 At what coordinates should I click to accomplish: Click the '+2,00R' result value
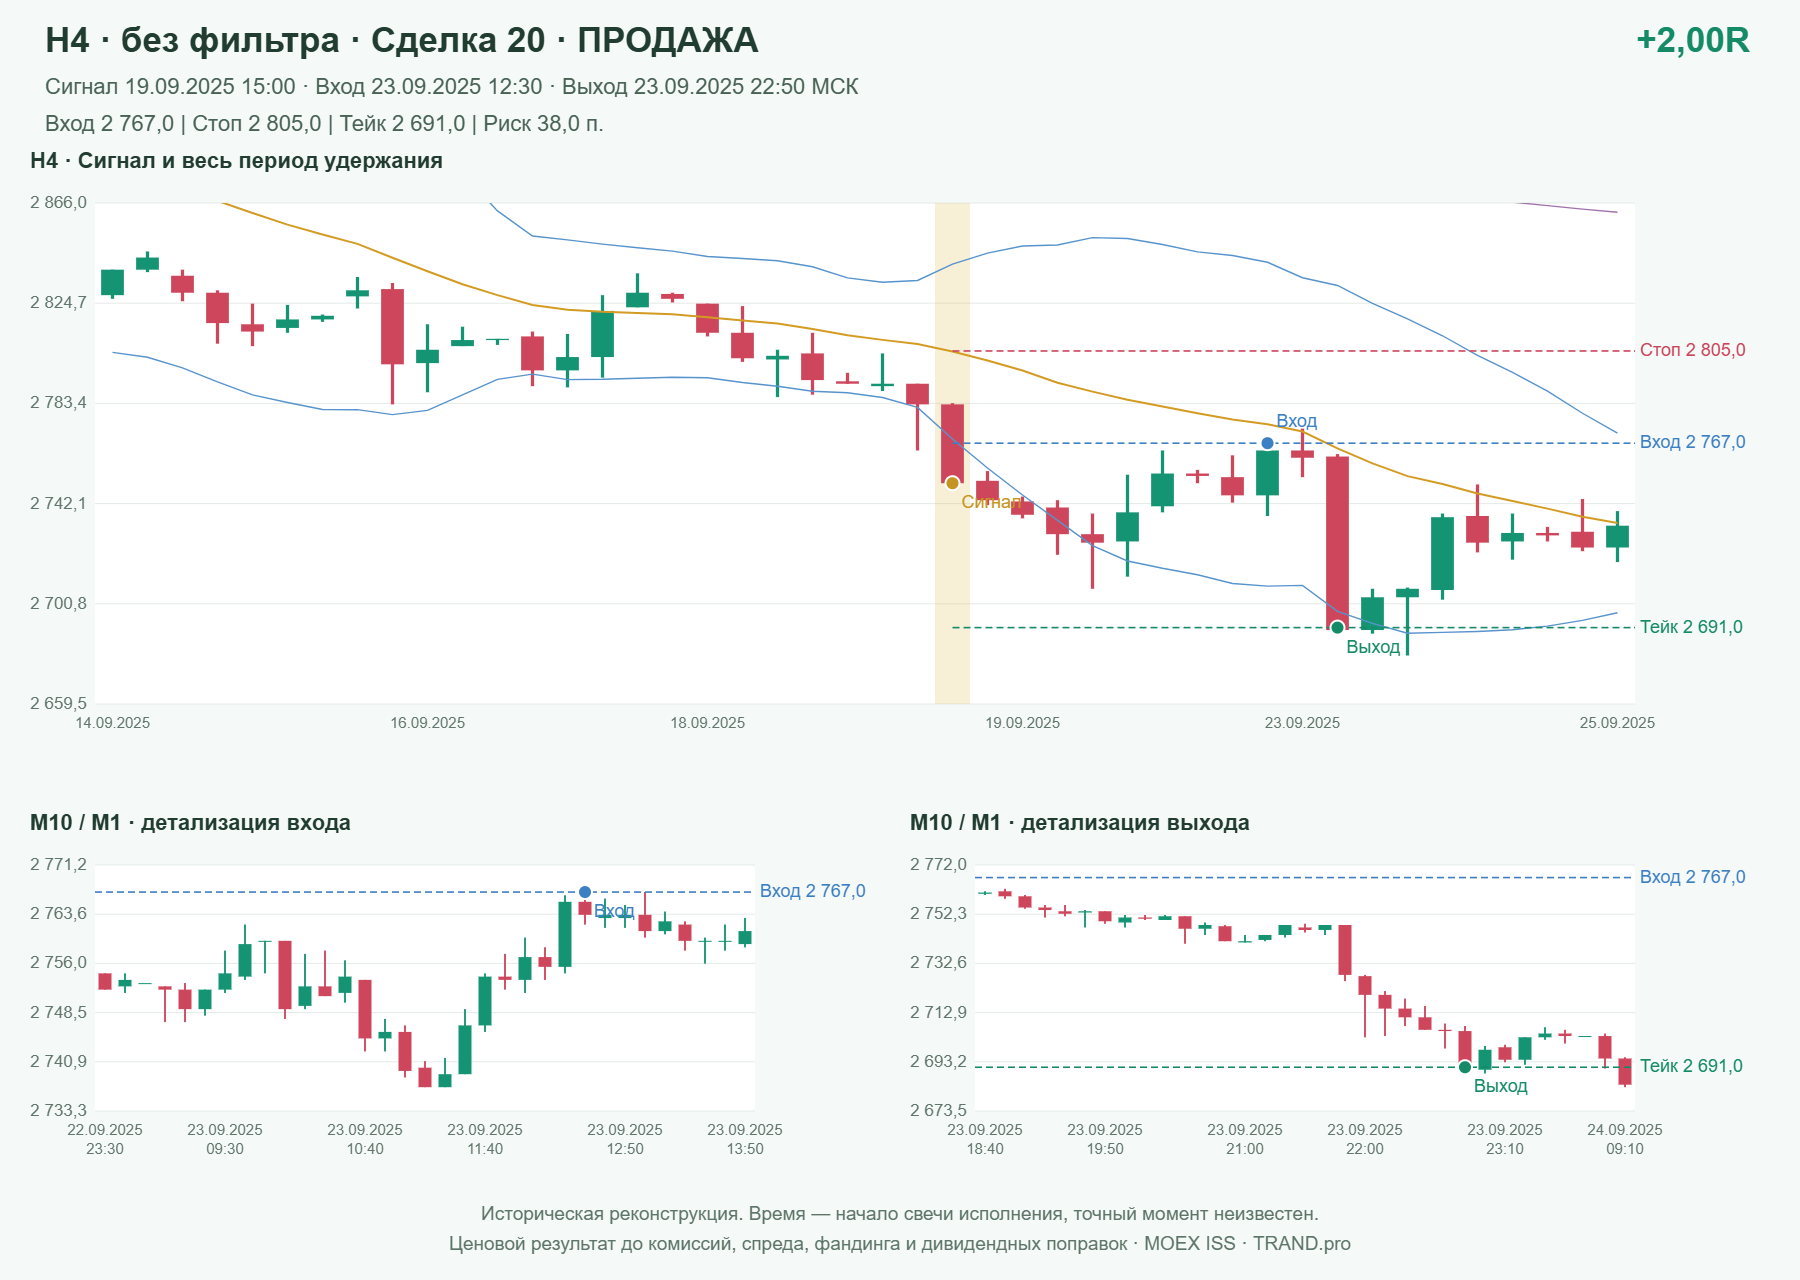pos(1692,40)
